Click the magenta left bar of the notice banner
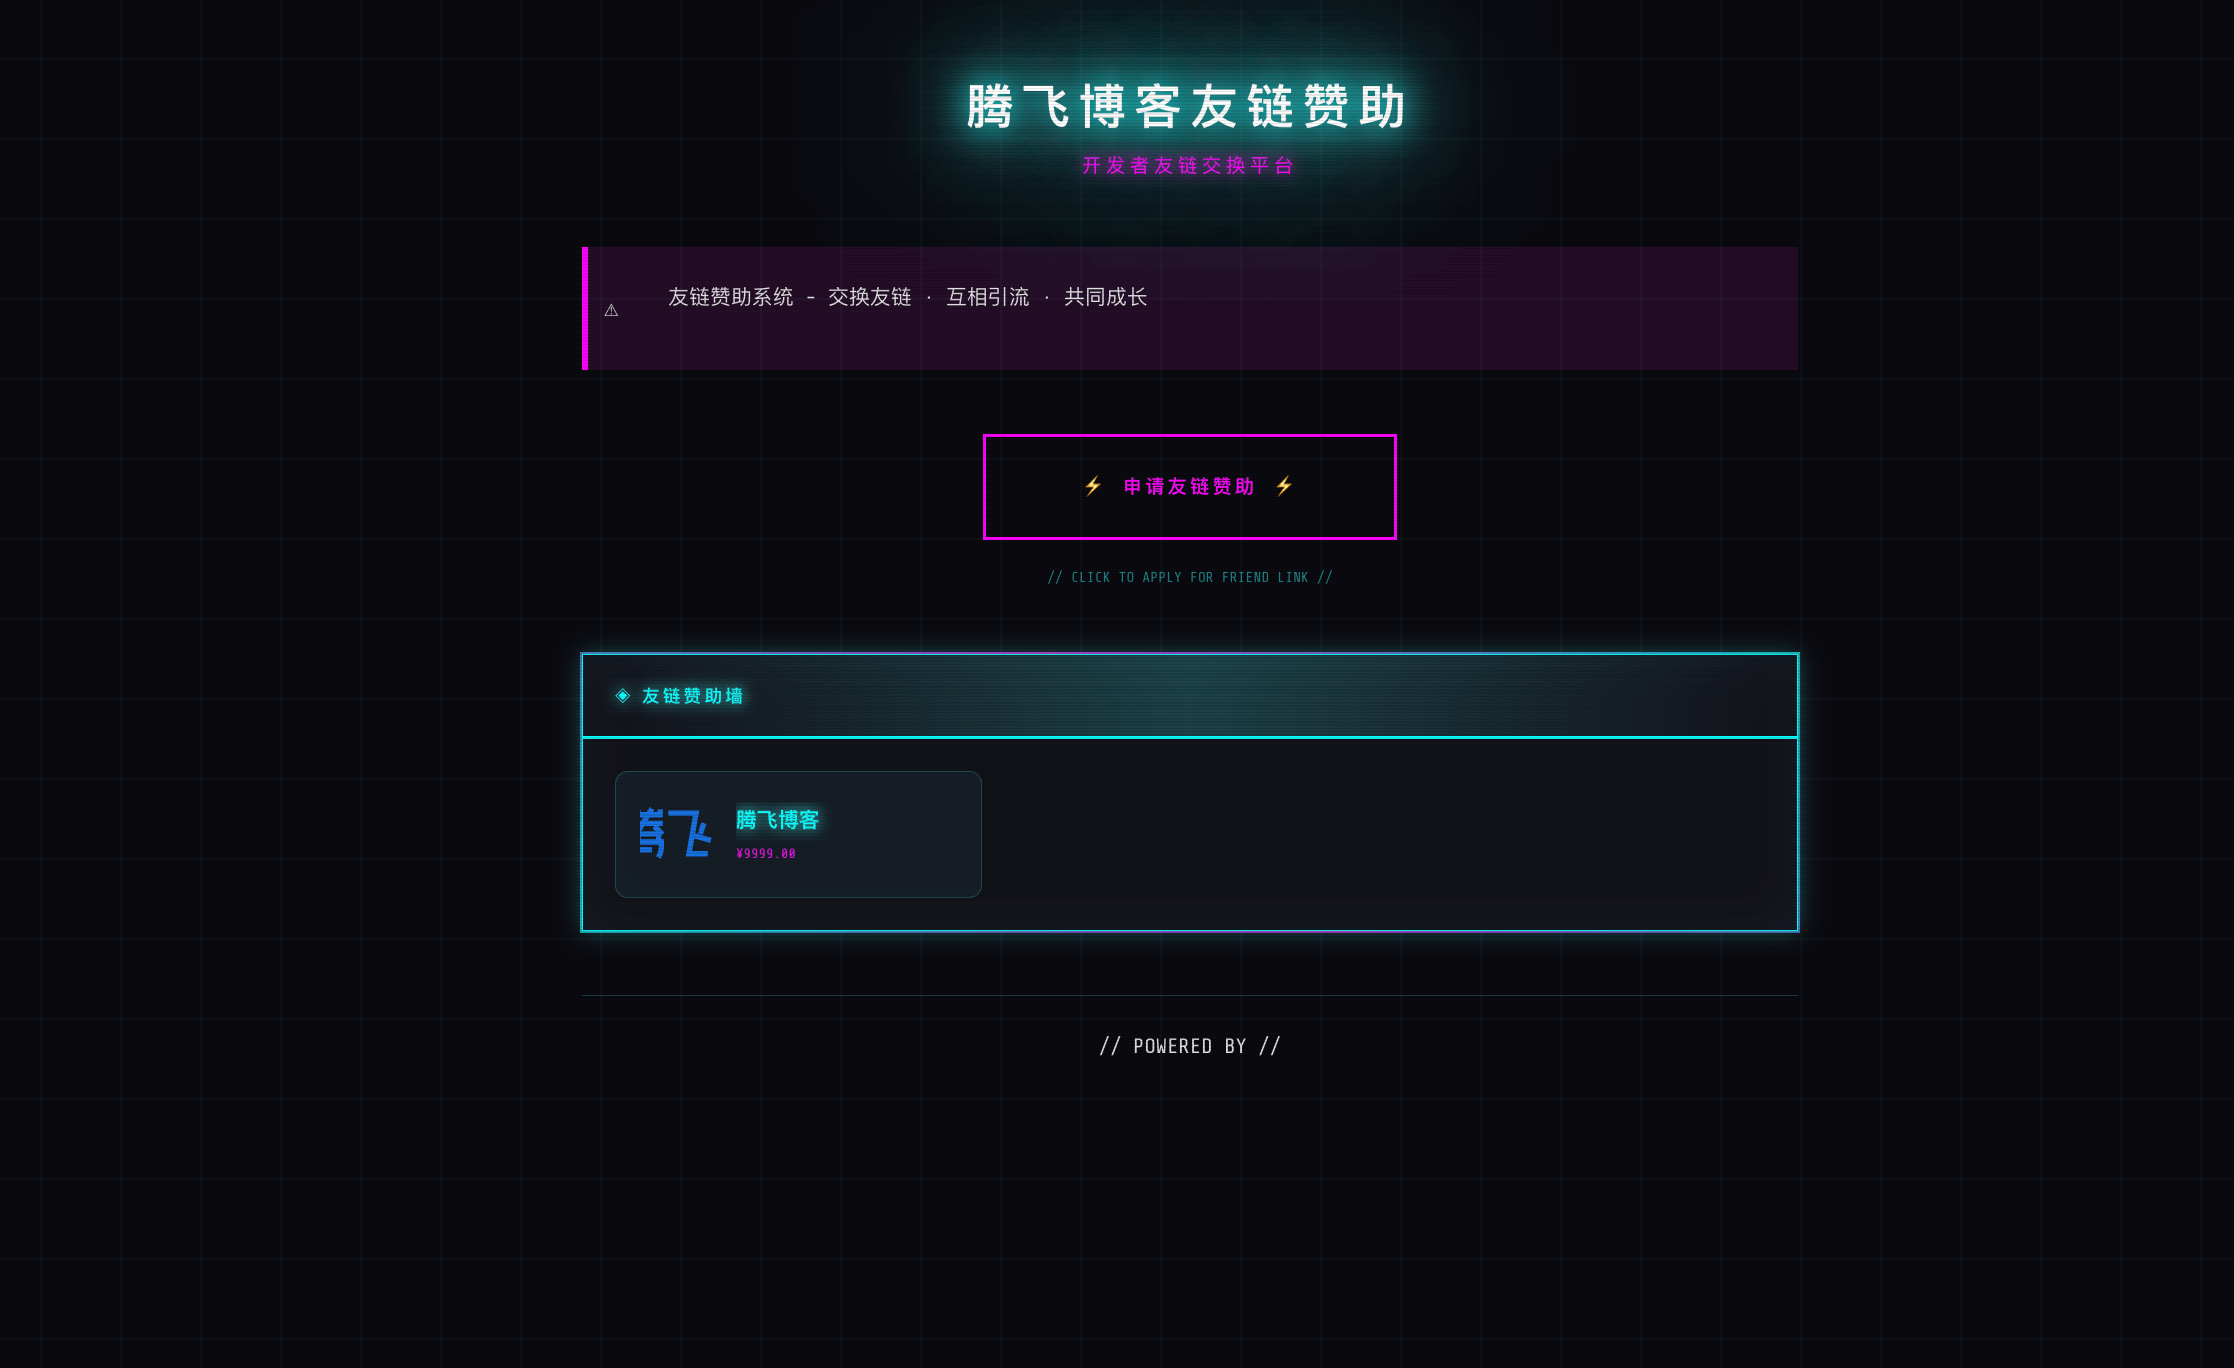The width and height of the screenshot is (2234, 1368). point(585,309)
